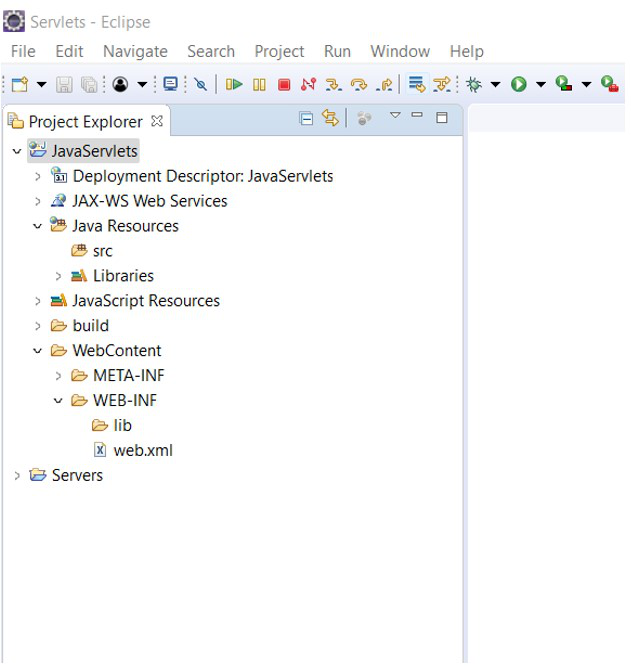The image size is (631, 668).
Task: Expand the META-INF folder node
Action: [x=58, y=376]
